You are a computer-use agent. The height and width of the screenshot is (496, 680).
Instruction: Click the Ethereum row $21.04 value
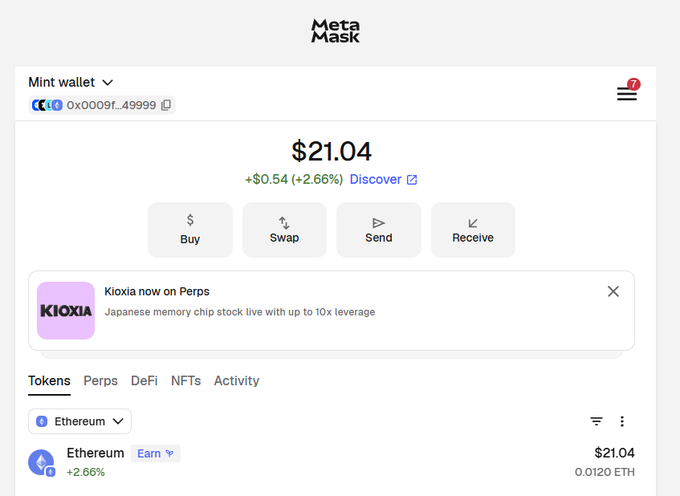pyautogui.click(x=614, y=453)
